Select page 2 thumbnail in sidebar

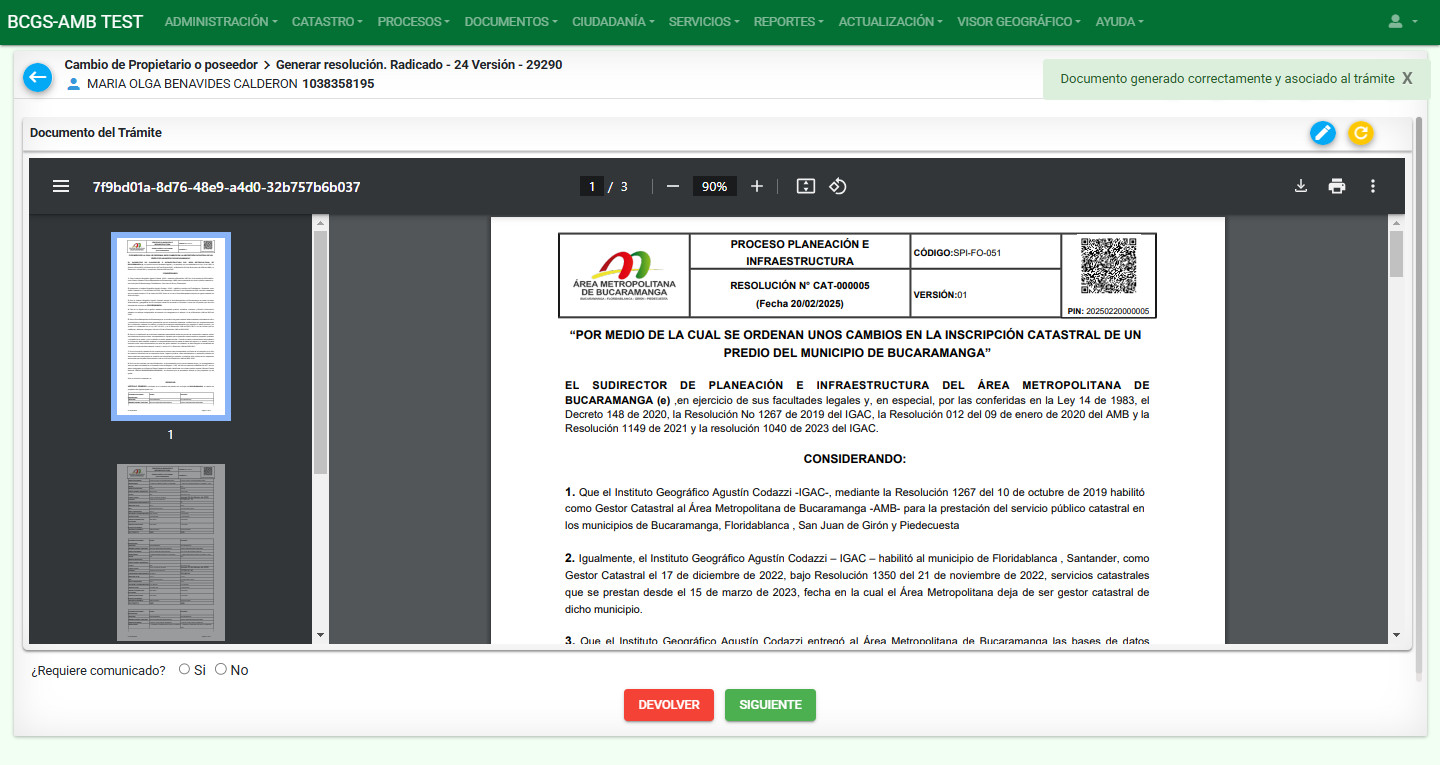tap(171, 552)
